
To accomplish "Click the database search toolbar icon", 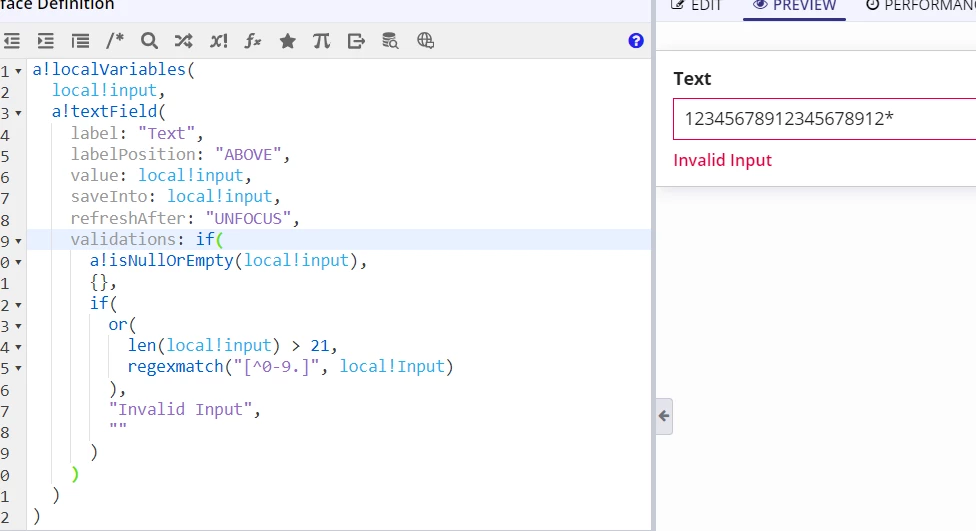I will 390,41.
